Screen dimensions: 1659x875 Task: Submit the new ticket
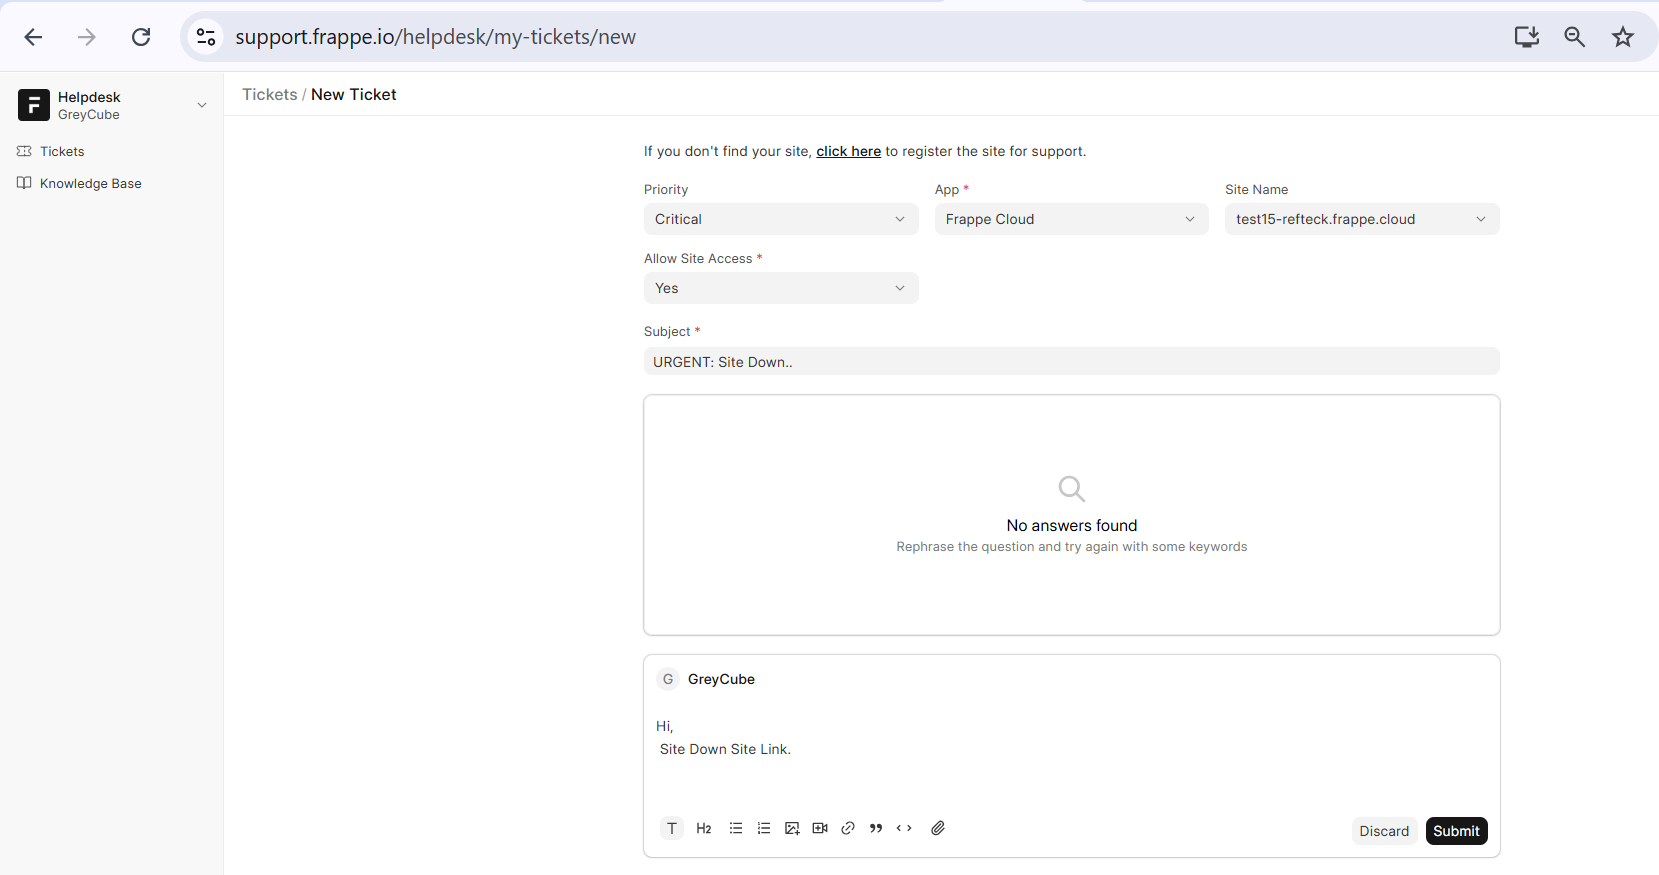pyautogui.click(x=1456, y=831)
